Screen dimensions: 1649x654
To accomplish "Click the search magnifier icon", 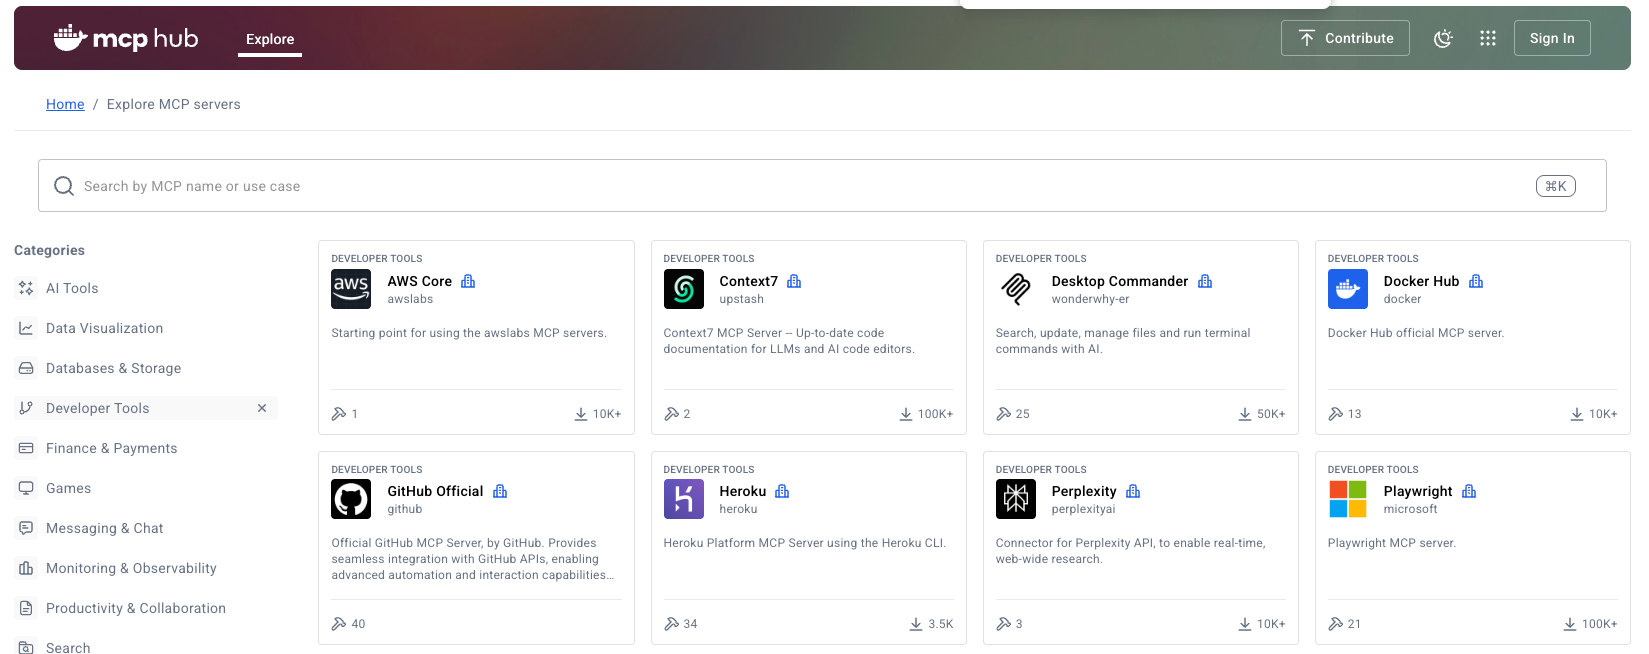I will tap(64, 186).
